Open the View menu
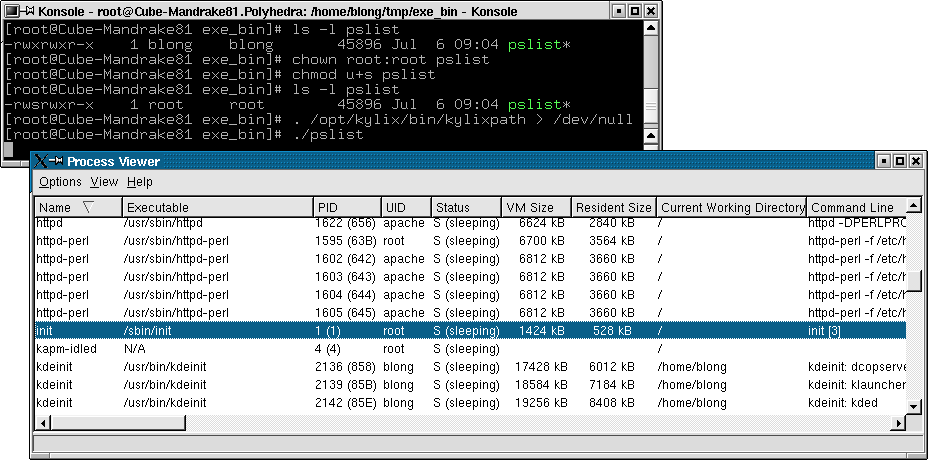Viewport: 928px width, 460px height. pyautogui.click(x=104, y=182)
